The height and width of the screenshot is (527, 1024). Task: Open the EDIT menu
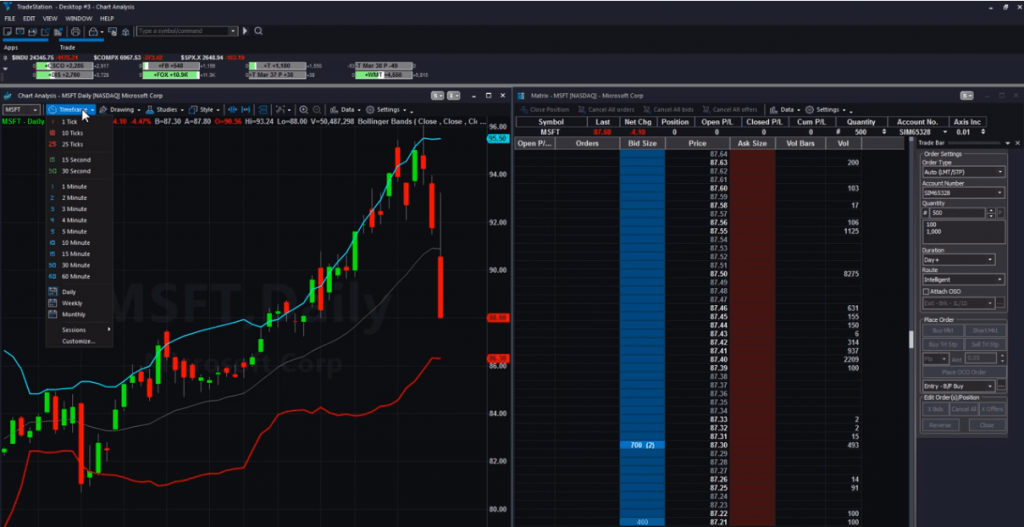pos(29,19)
